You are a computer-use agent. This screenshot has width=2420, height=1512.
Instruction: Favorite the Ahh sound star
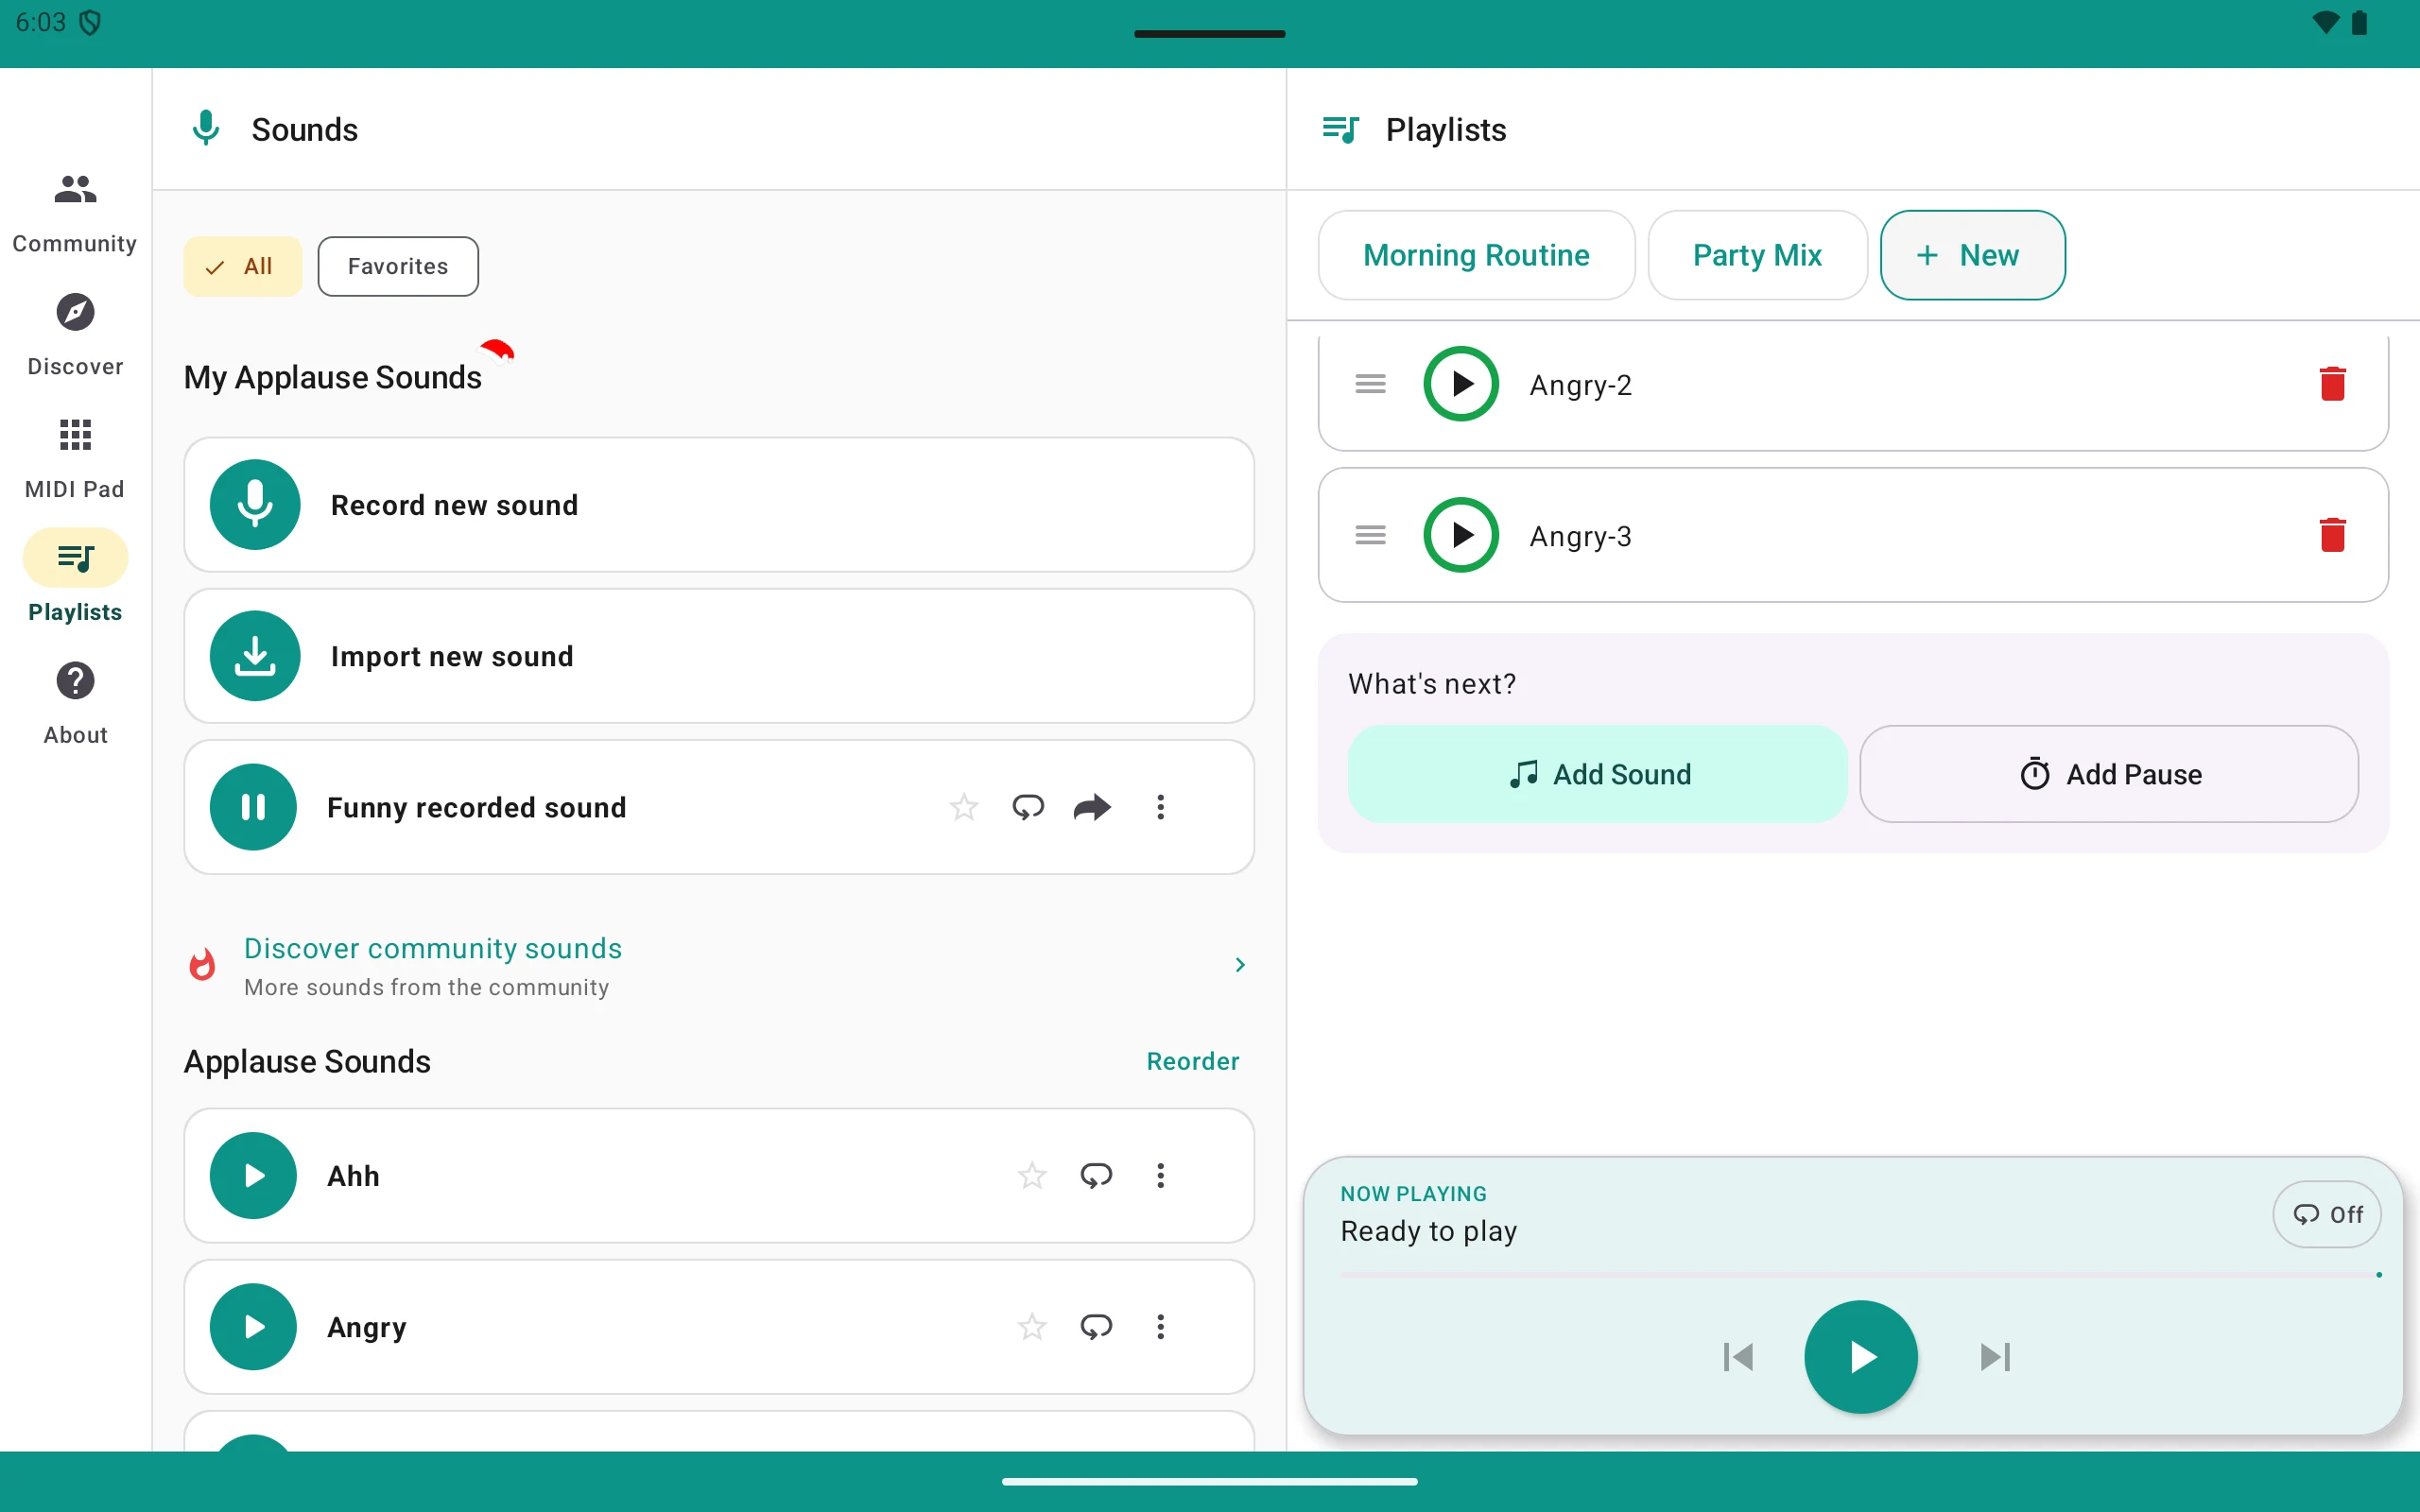click(1032, 1175)
